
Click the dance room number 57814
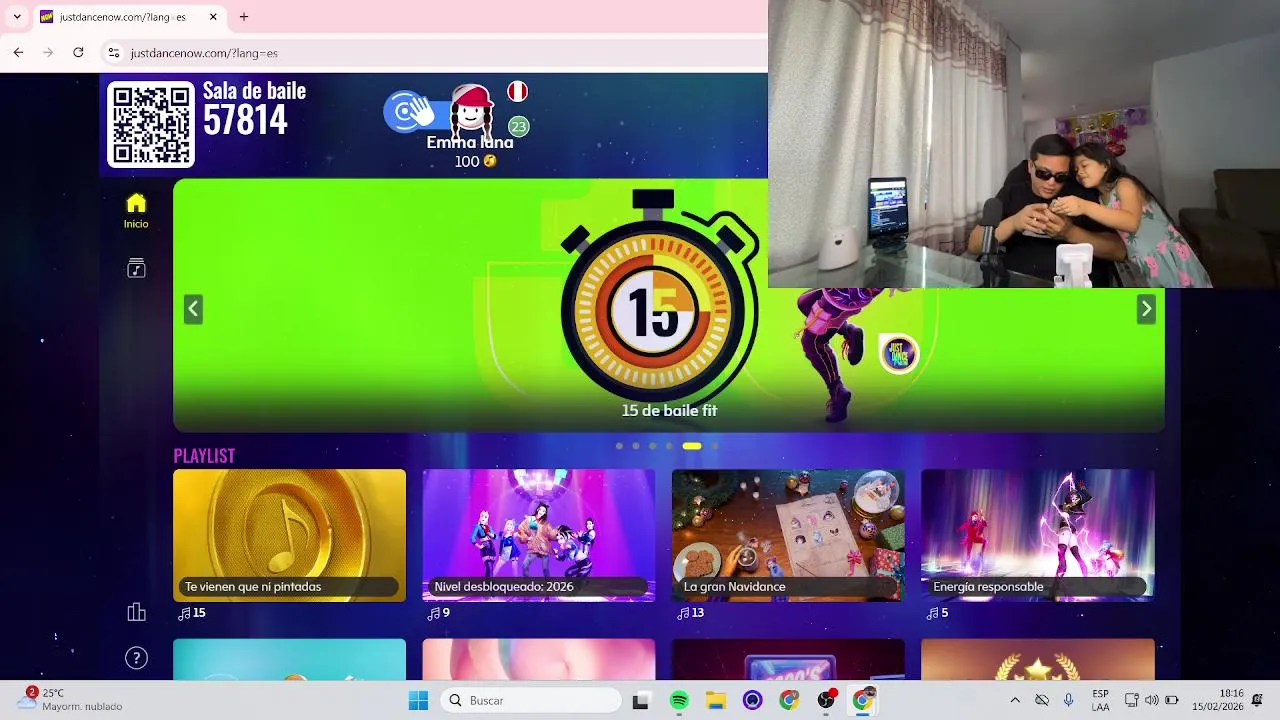click(x=245, y=121)
